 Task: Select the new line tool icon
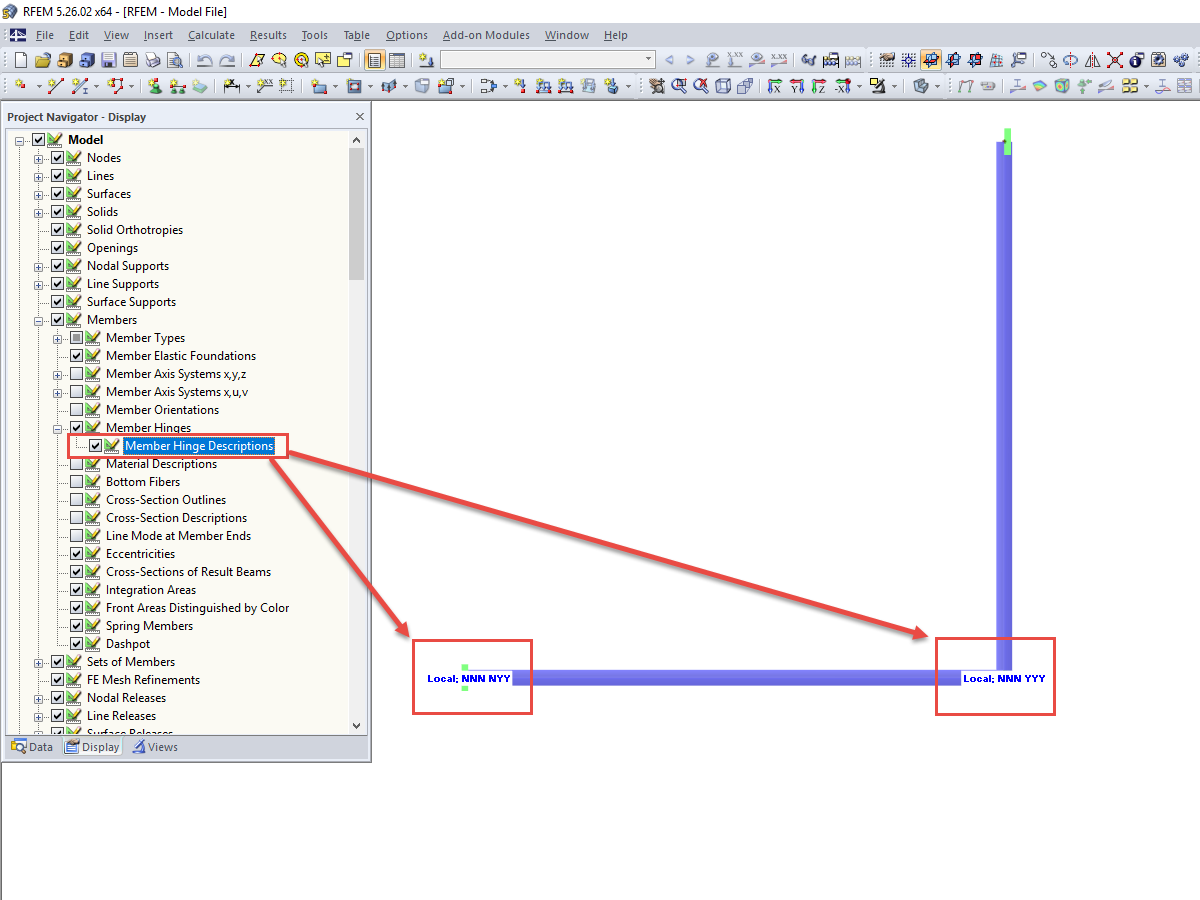pyautogui.click(x=57, y=86)
